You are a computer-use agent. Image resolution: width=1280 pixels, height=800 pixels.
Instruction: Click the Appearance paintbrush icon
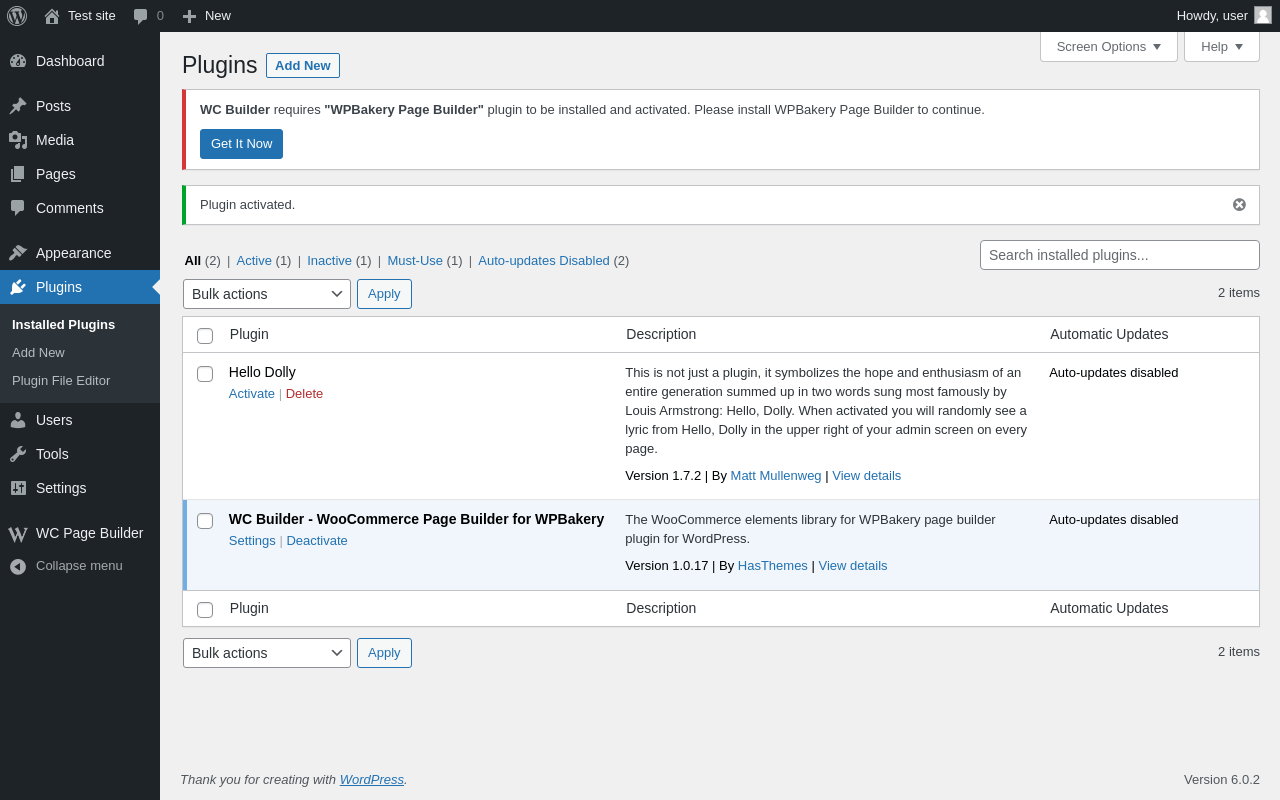click(x=18, y=253)
